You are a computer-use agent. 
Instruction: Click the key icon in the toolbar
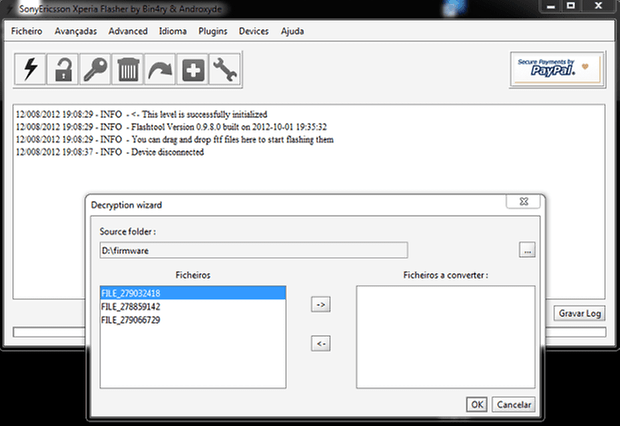95,69
